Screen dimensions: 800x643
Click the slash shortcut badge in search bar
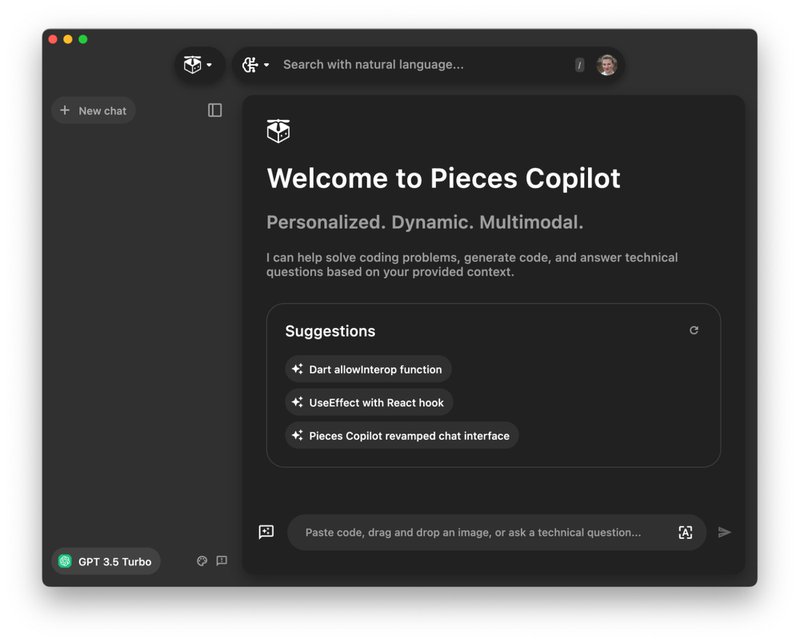[579, 65]
